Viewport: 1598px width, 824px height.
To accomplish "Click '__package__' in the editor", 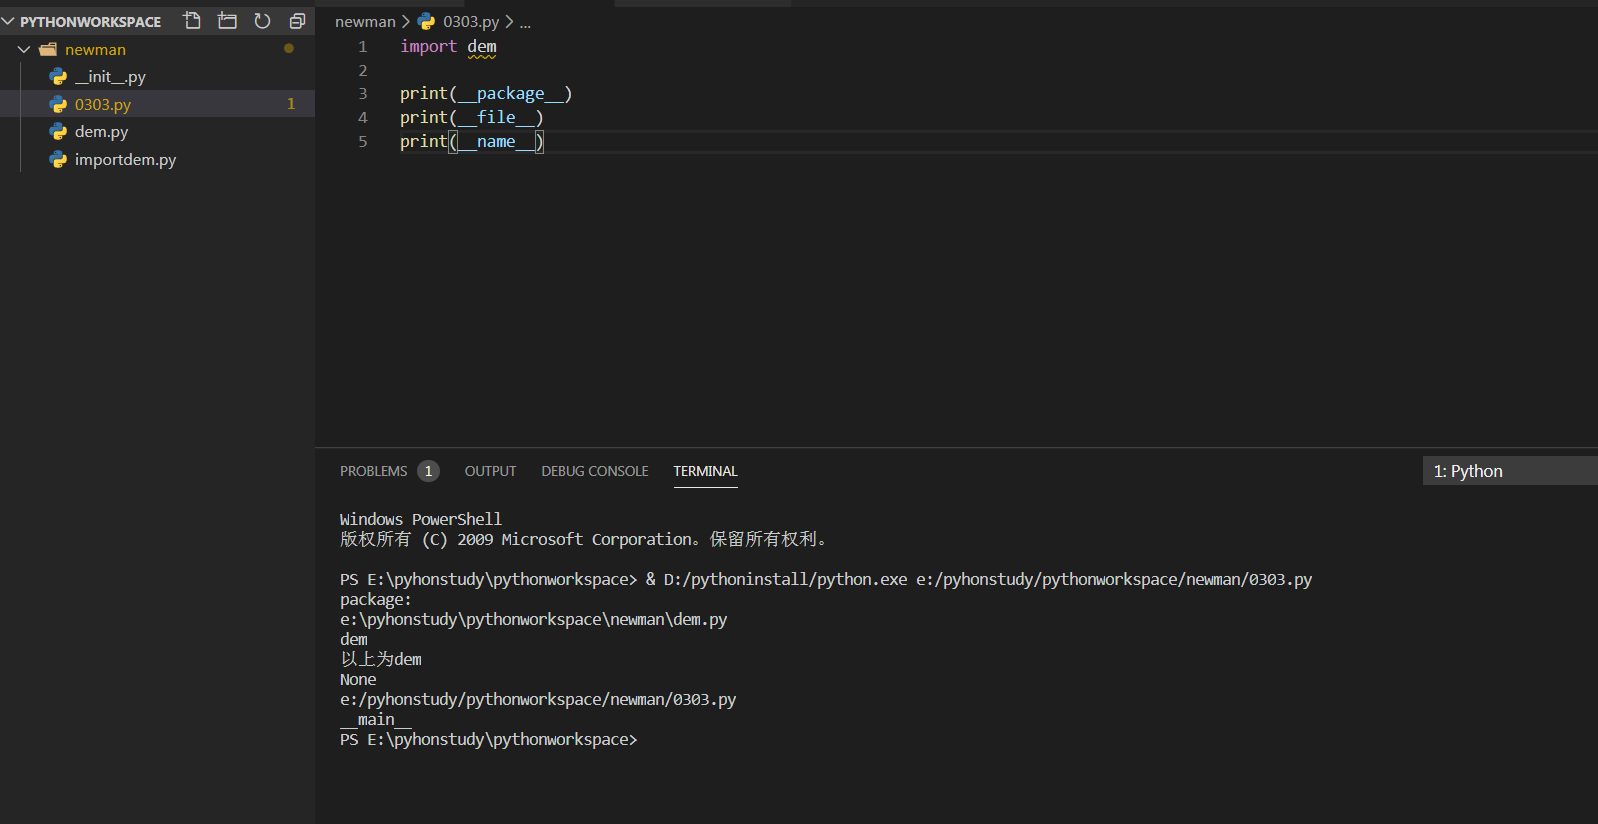I will (510, 93).
